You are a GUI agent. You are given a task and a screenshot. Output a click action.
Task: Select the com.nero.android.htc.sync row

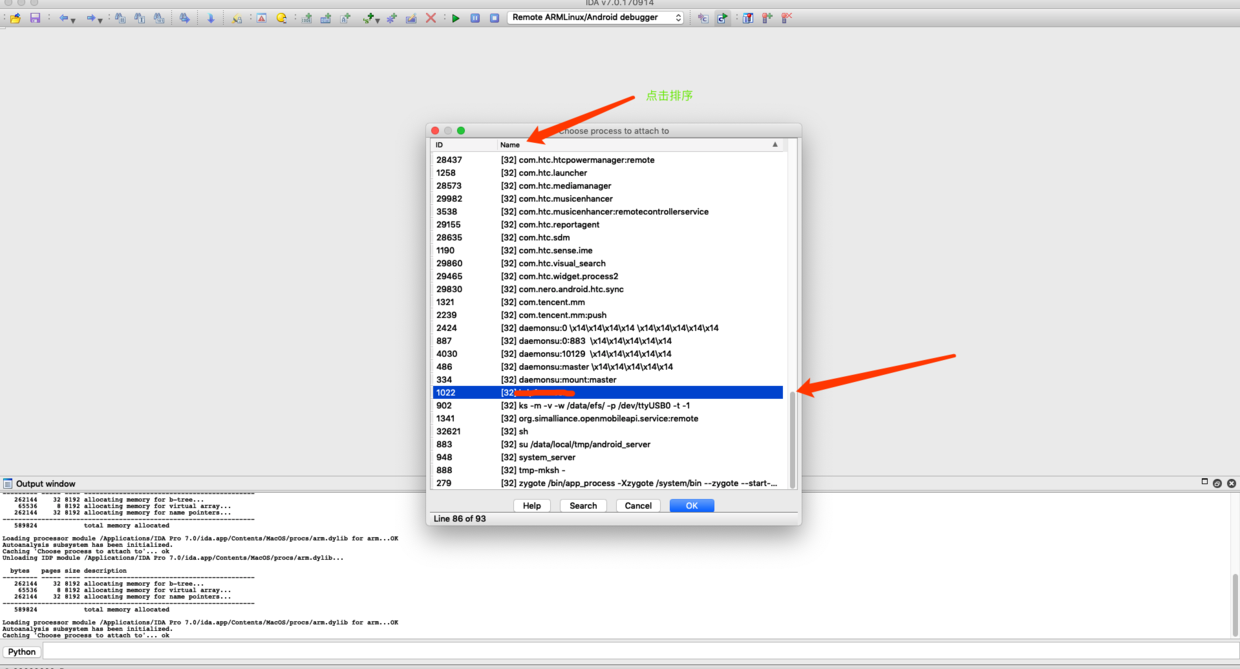(608, 289)
